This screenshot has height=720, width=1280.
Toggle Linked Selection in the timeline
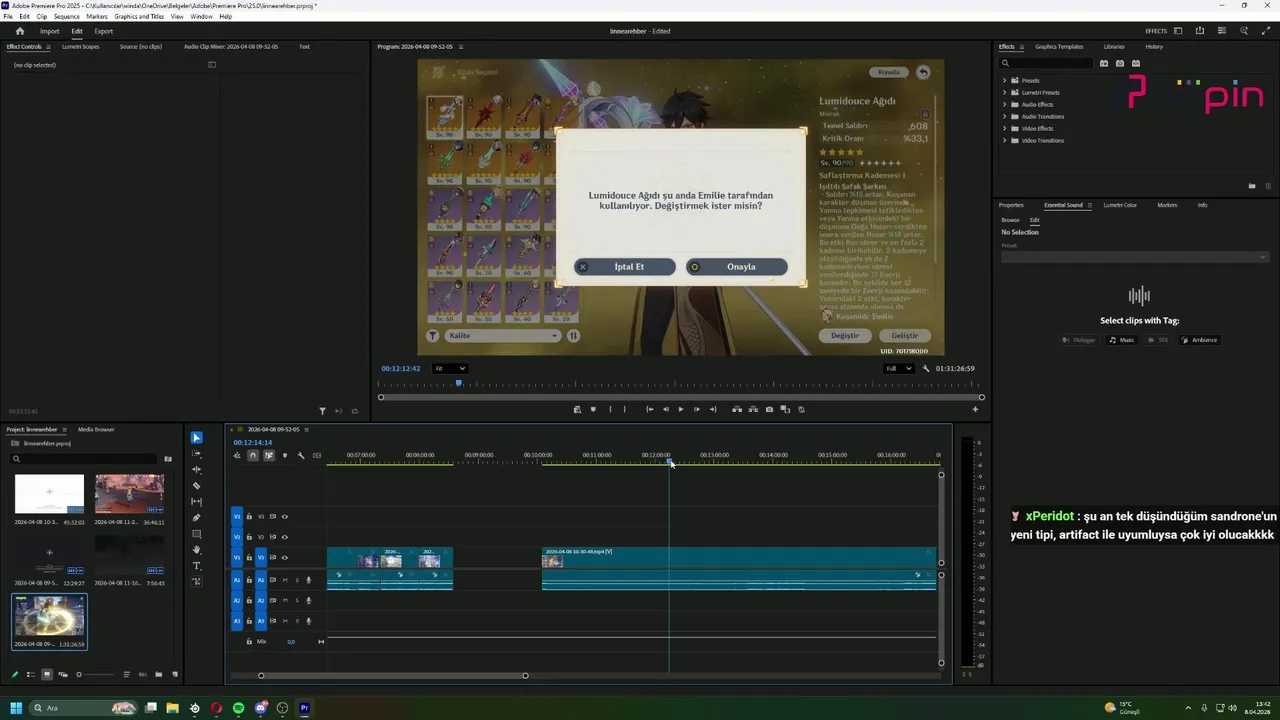point(269,456)
